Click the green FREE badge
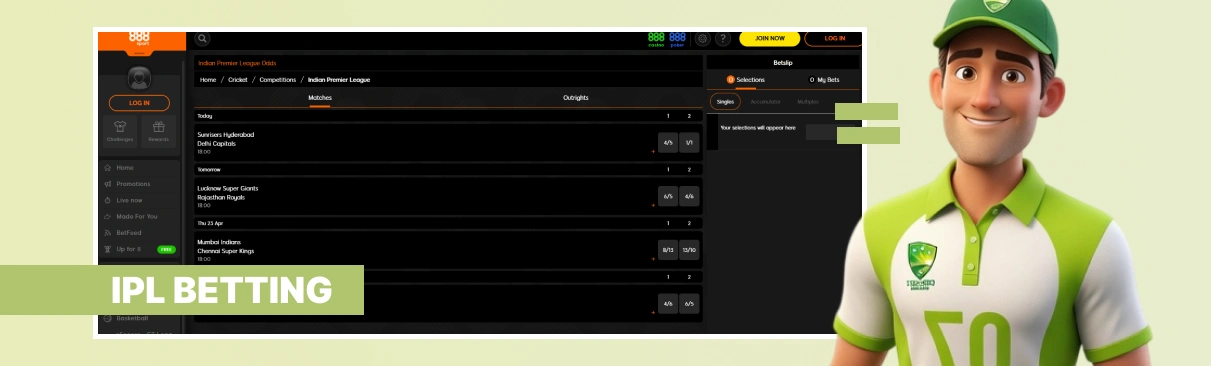The image size is (1211, 366). (x=166, y=249)
